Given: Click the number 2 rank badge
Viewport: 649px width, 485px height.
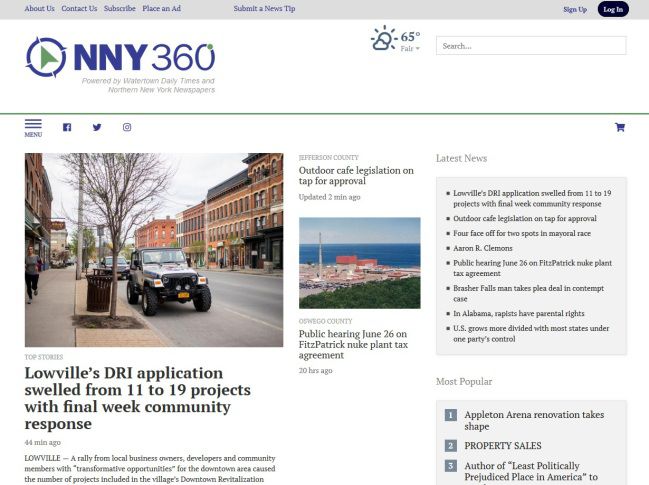Looking at the screenshot, I should (x=451, y=446).
